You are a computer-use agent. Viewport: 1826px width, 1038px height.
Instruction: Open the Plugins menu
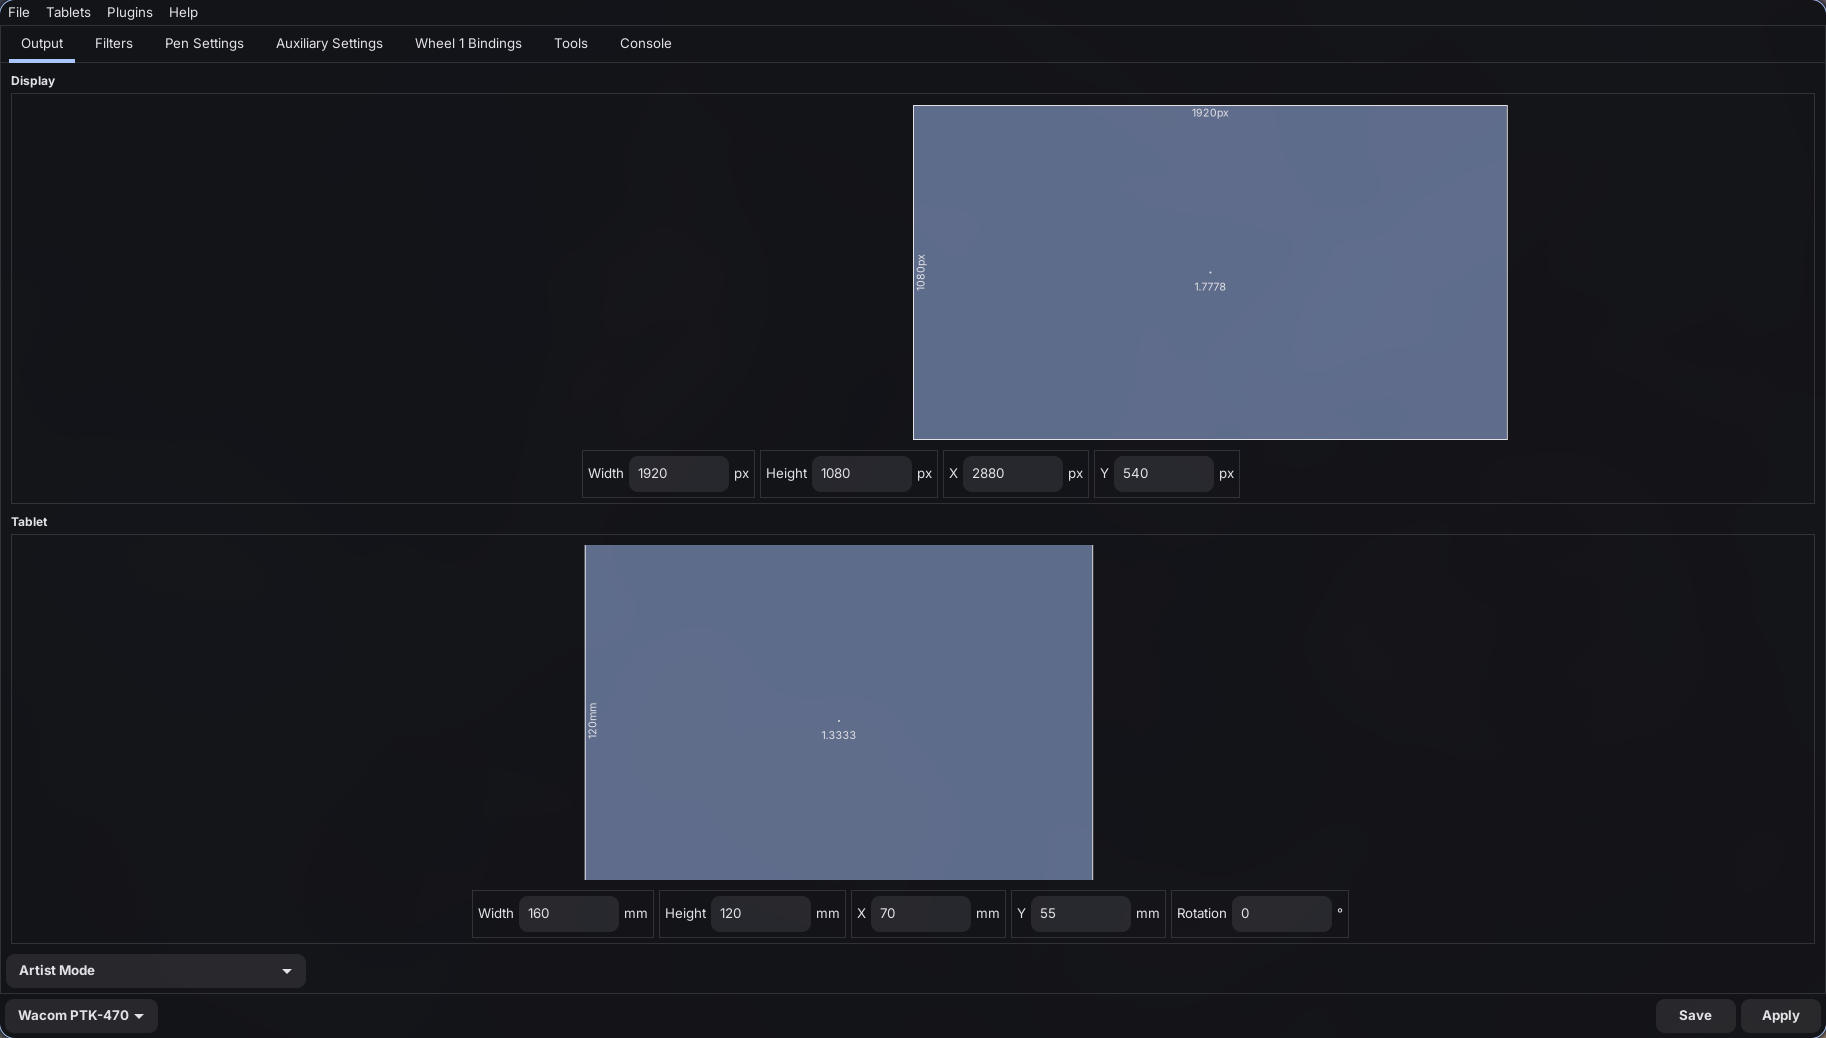[x=130, y=12]
